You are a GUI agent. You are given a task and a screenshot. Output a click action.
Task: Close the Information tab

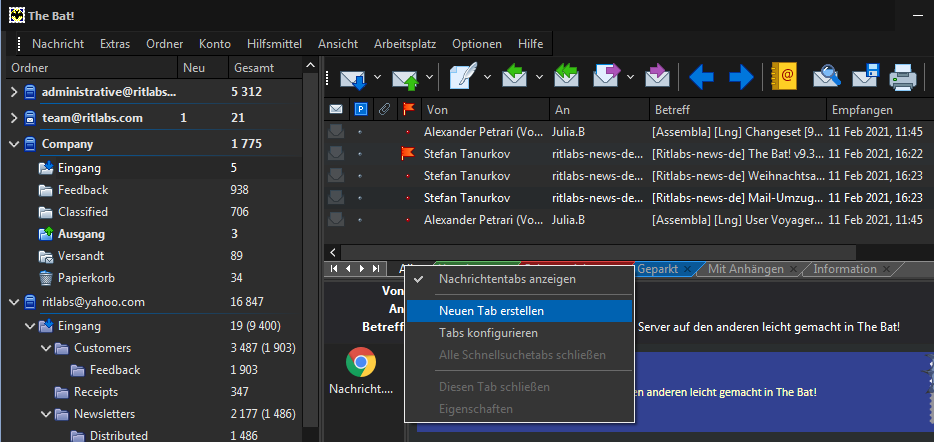(x=886, y=269)
